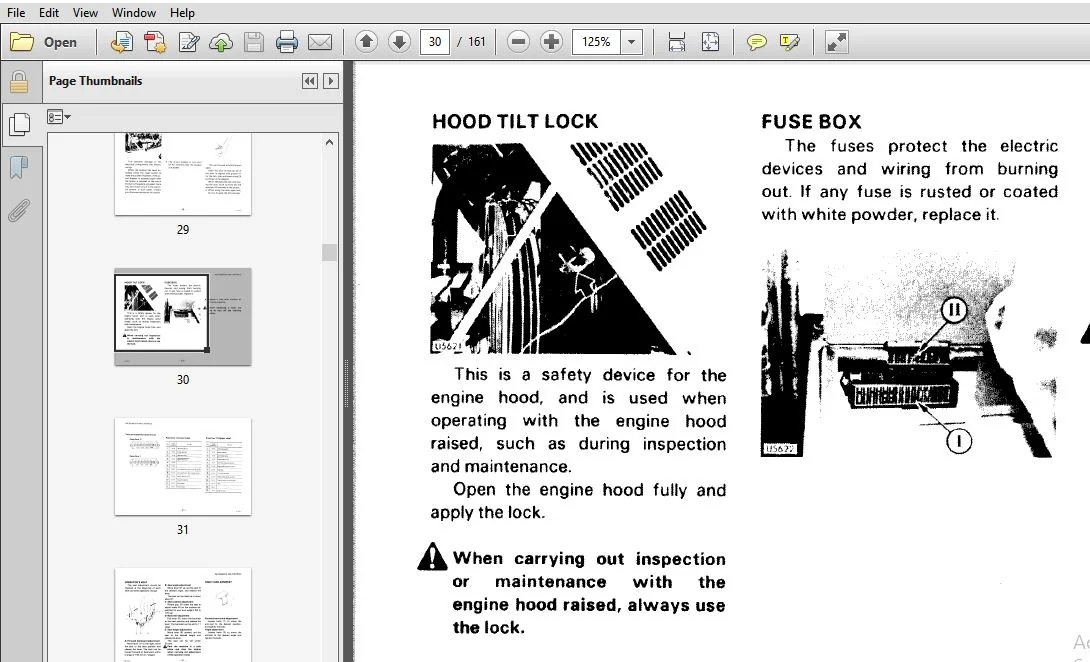Go to next page with down arrow
The height and width of the screenshot is (662, 1090).
coord(399,42)
